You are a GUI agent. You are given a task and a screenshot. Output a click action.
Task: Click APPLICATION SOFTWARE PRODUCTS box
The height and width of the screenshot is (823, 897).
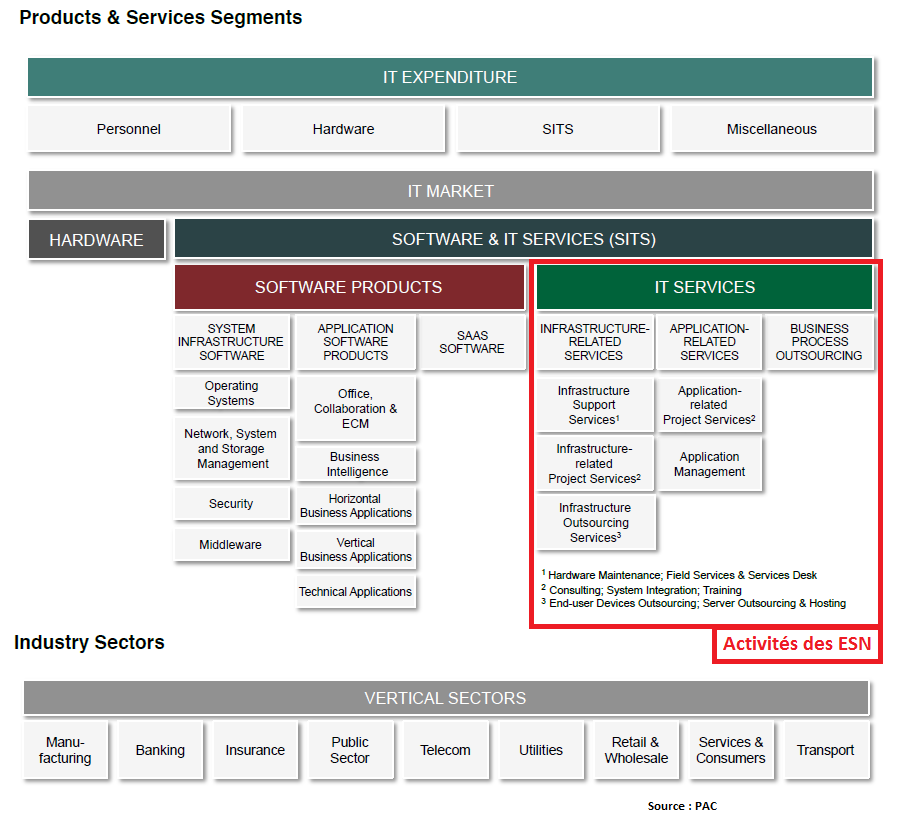point(356,342)
